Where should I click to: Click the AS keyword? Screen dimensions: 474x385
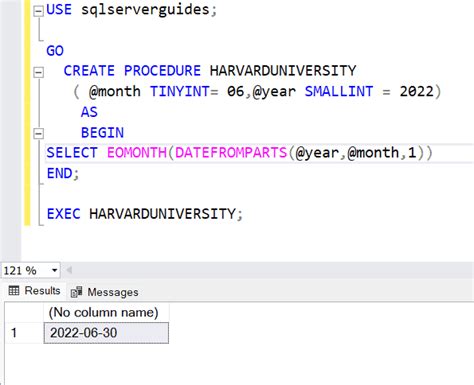[89, 112]
